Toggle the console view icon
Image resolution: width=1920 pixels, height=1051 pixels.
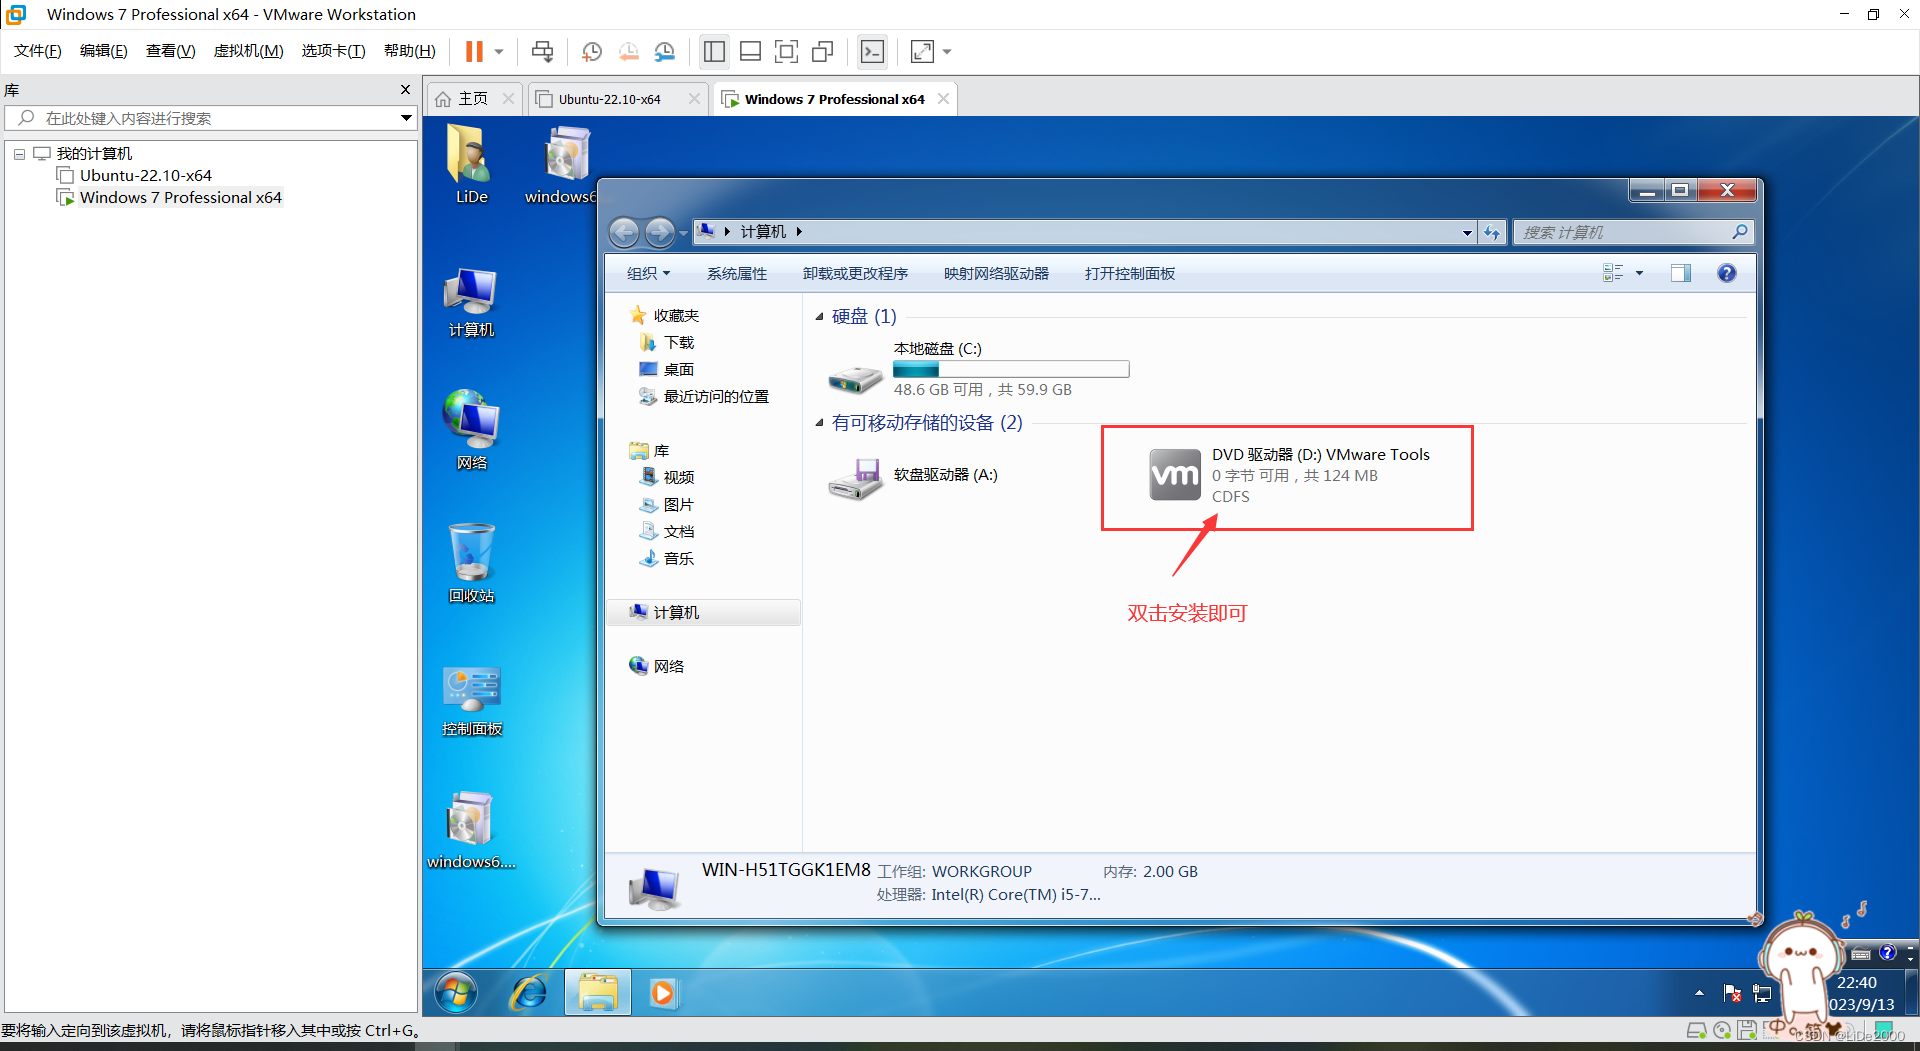click(872, 51)
